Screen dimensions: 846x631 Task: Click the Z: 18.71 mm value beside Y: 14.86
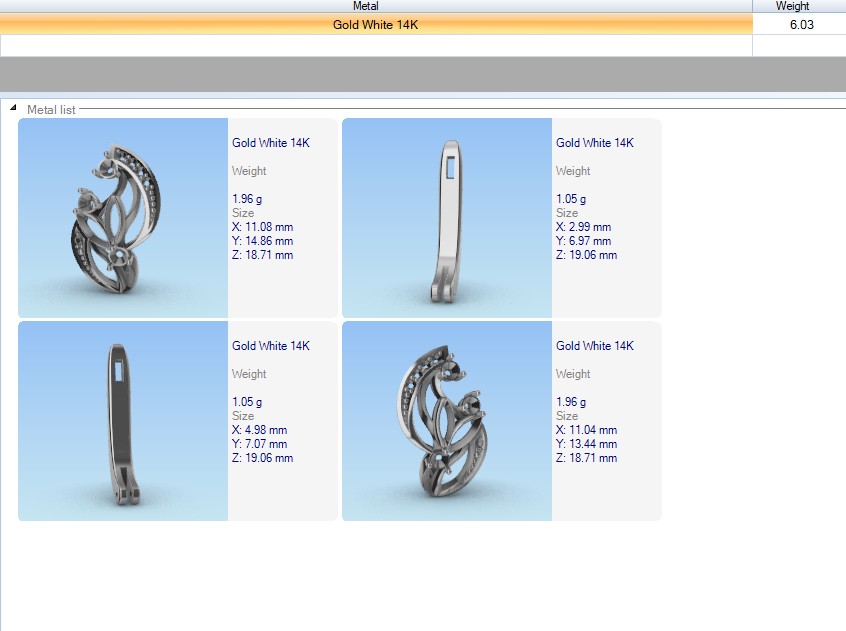(262, 255)
